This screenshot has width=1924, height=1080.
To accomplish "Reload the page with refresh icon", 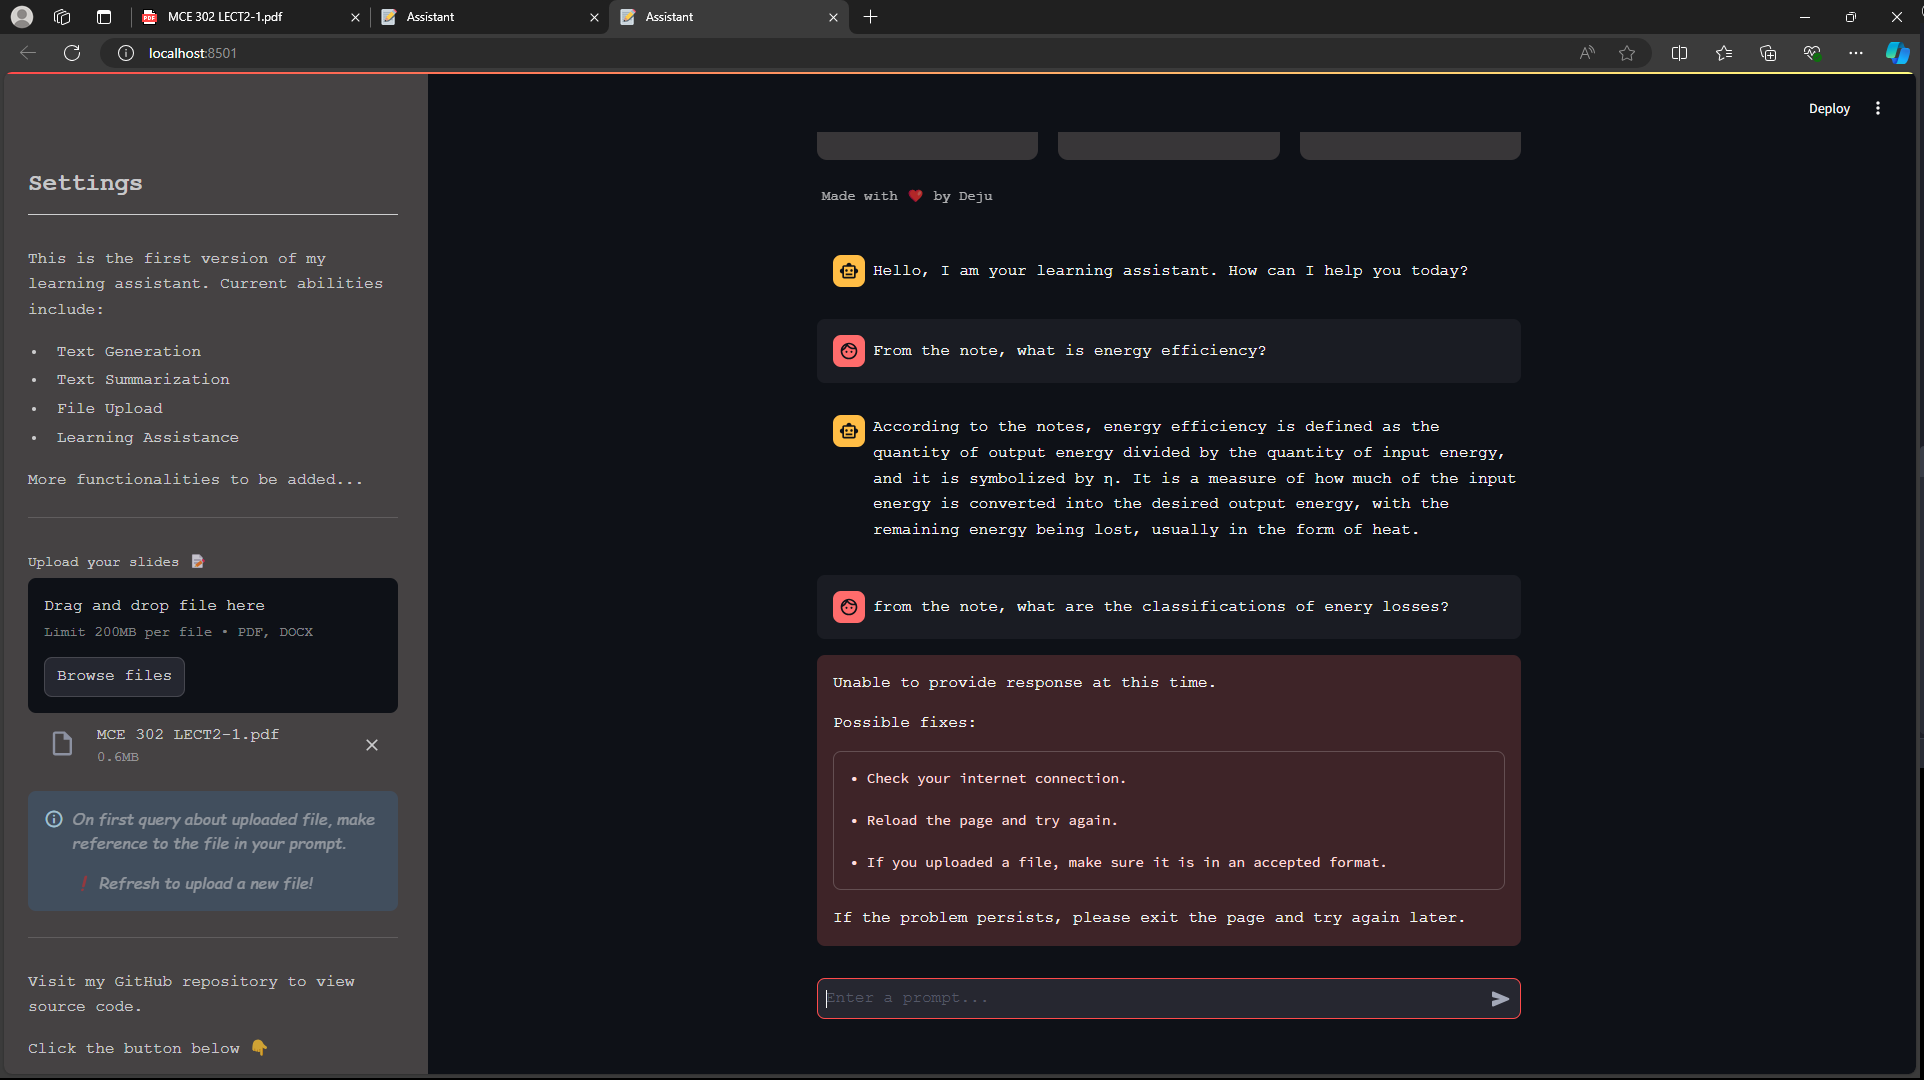I will 72,53.
